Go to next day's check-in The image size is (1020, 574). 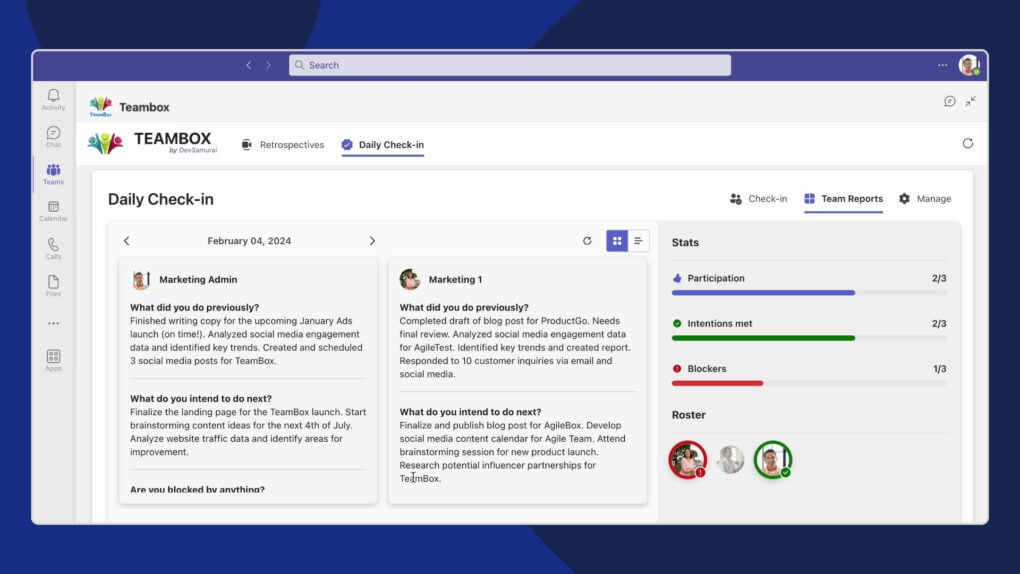click(x=372, y=241)
